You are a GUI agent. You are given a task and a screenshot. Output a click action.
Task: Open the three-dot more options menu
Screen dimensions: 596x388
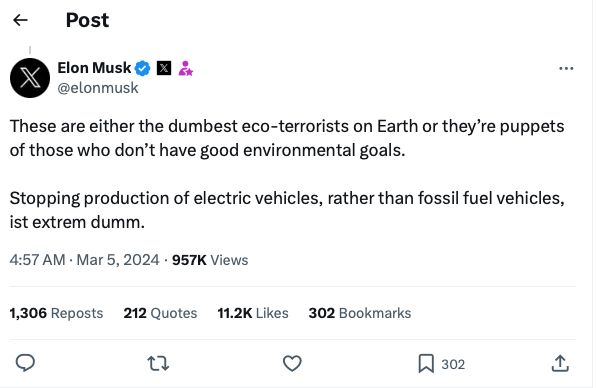(x=566, y=68)
